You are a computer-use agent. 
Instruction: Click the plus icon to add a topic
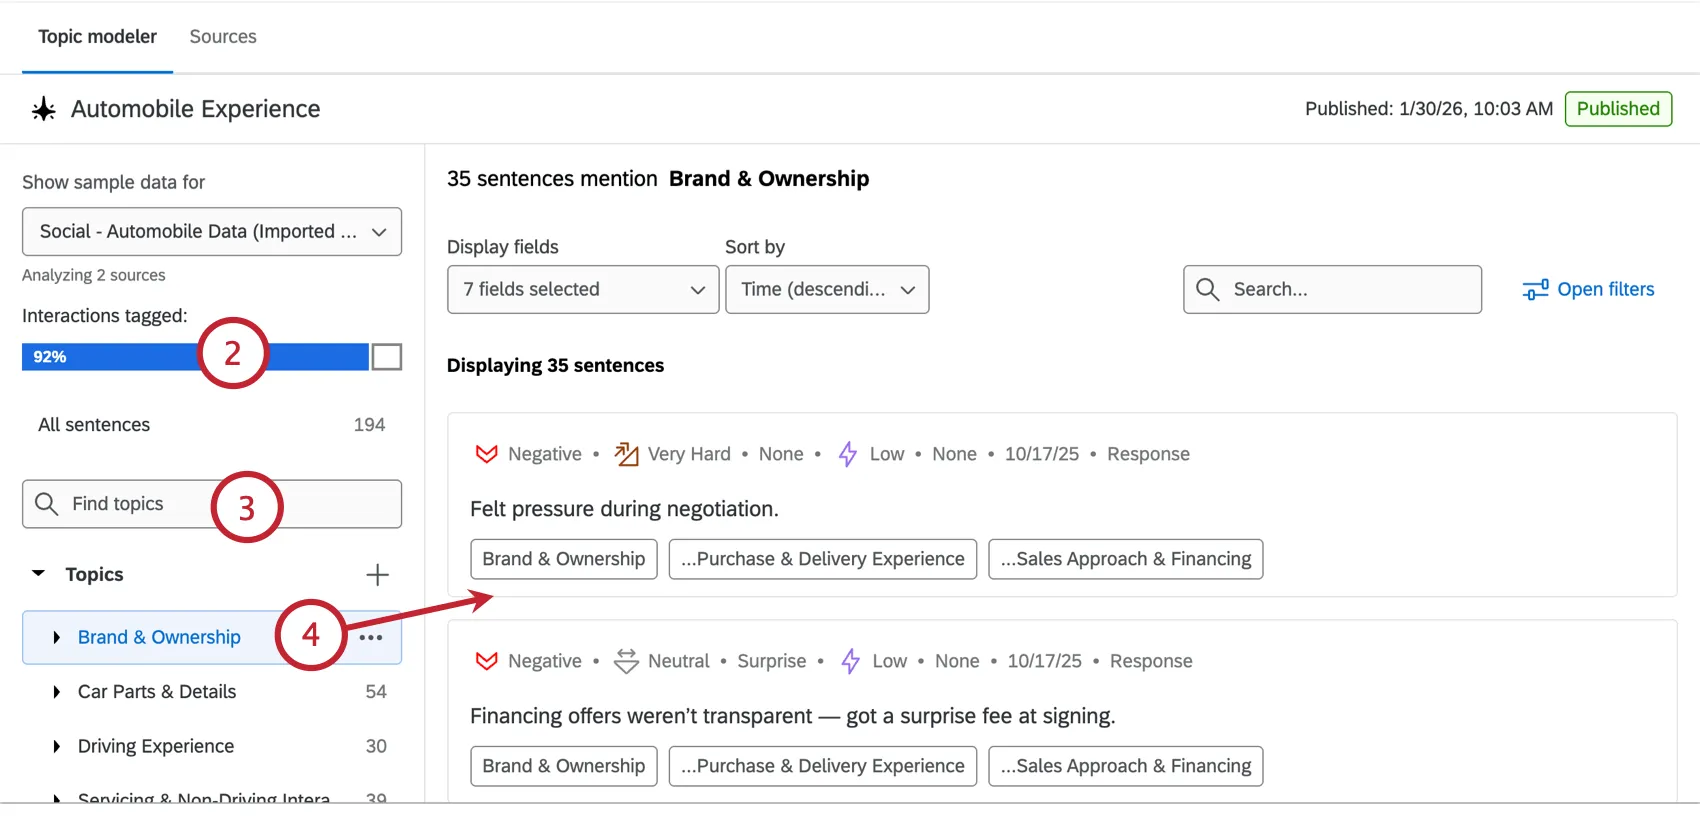(377, 575)
